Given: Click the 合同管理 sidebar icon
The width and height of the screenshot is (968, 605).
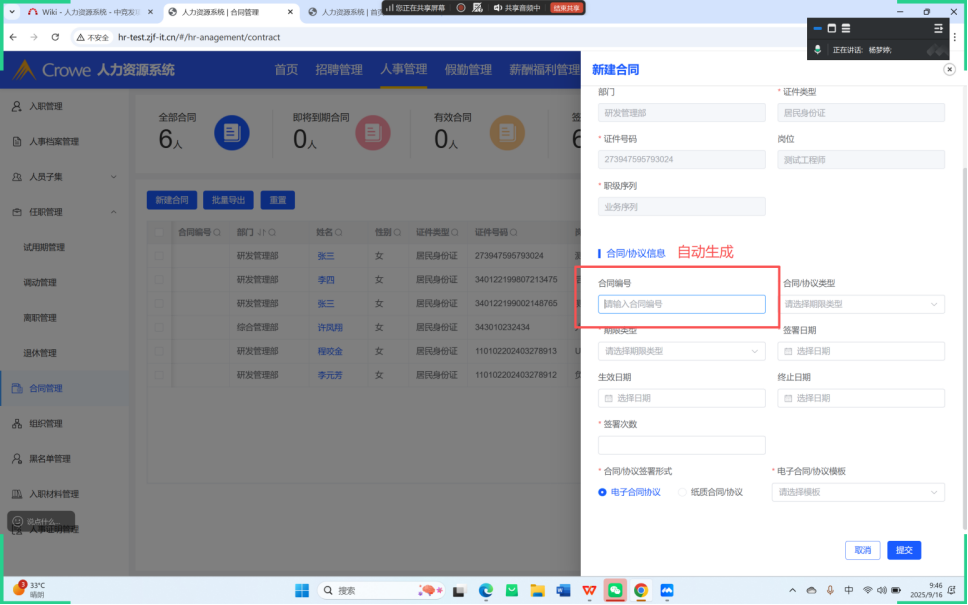Looking at the screenshot, I should pyautogui.click(x=17, y=388).
